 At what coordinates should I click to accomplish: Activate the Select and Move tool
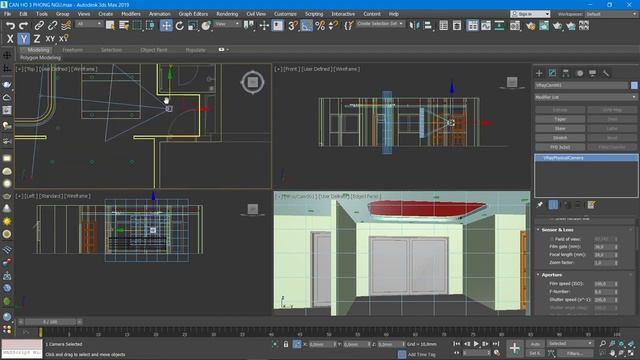pos(166,26)
